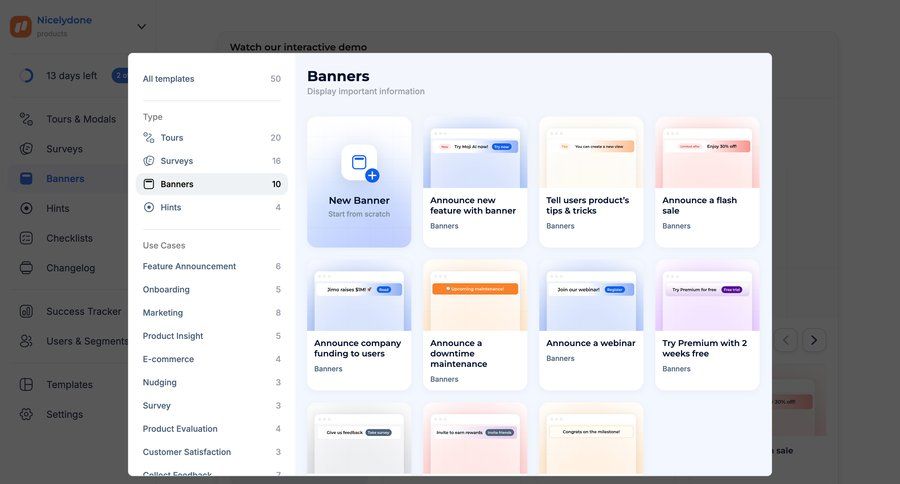Select Customer Satisfaction use case
This screenshot has width=900, height=484.
pyautogui.click(x=212, y=452)
